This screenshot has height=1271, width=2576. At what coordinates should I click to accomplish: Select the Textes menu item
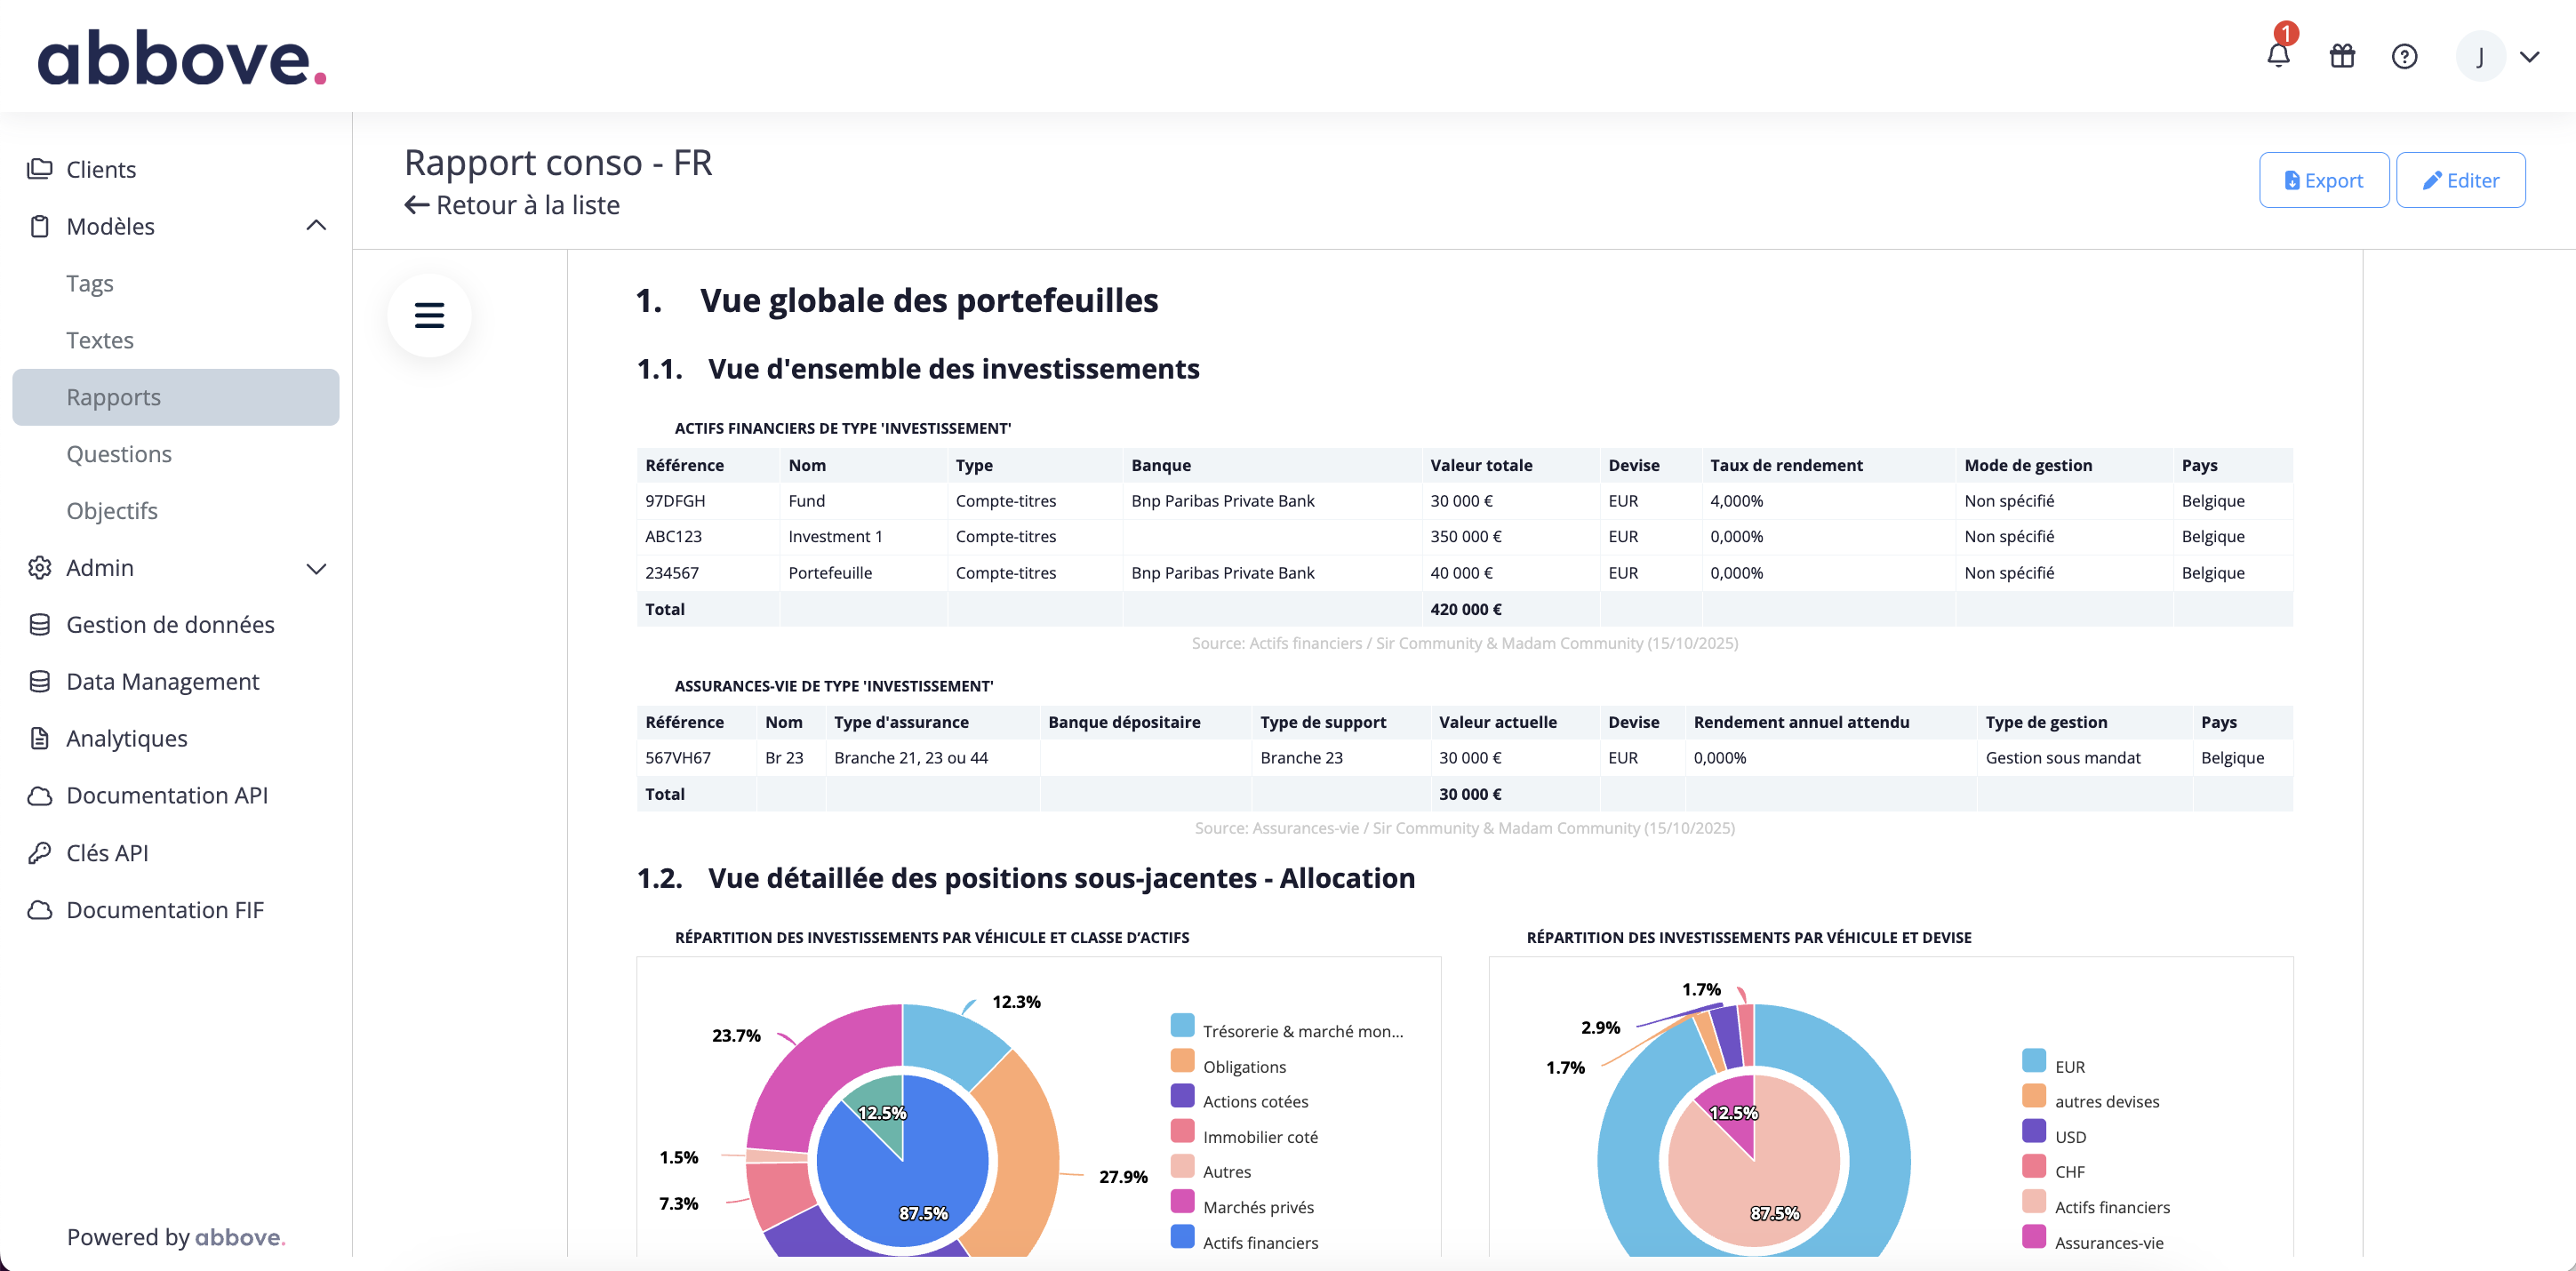point(100,340)
